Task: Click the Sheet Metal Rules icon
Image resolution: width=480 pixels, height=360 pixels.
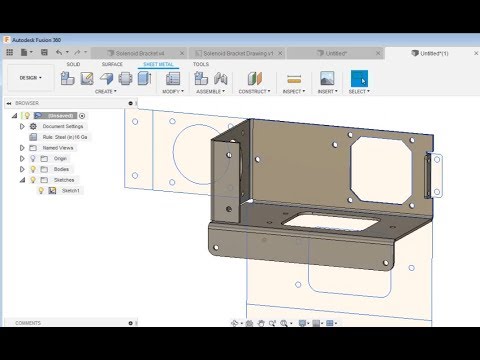Action: (173, 79)
